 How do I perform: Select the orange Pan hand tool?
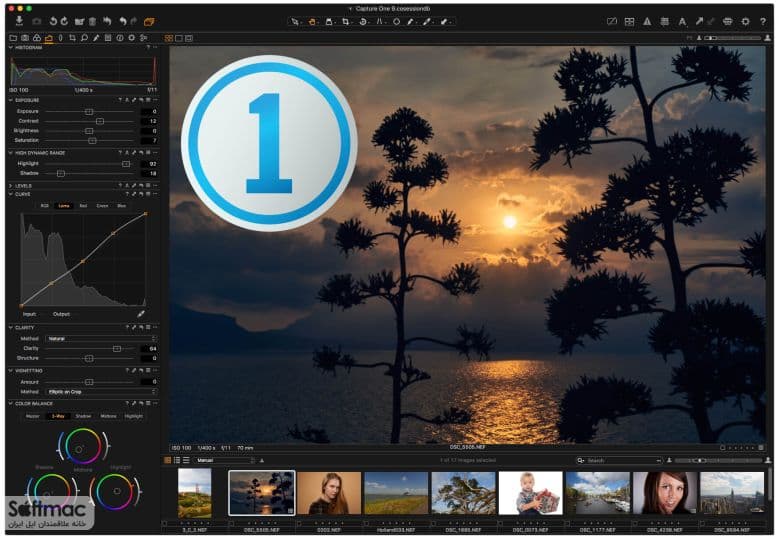tap(312, 21)
